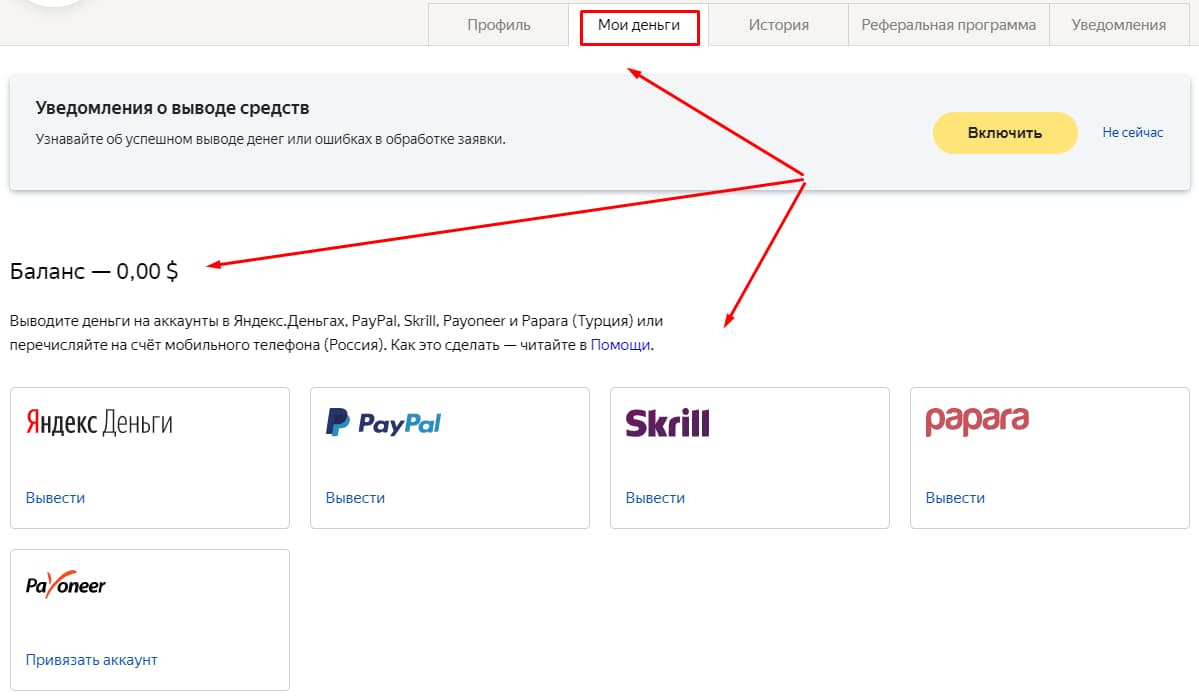Screen dimensions: 1199x700
Task: Click the Papara logo
Action: point(977,420)
